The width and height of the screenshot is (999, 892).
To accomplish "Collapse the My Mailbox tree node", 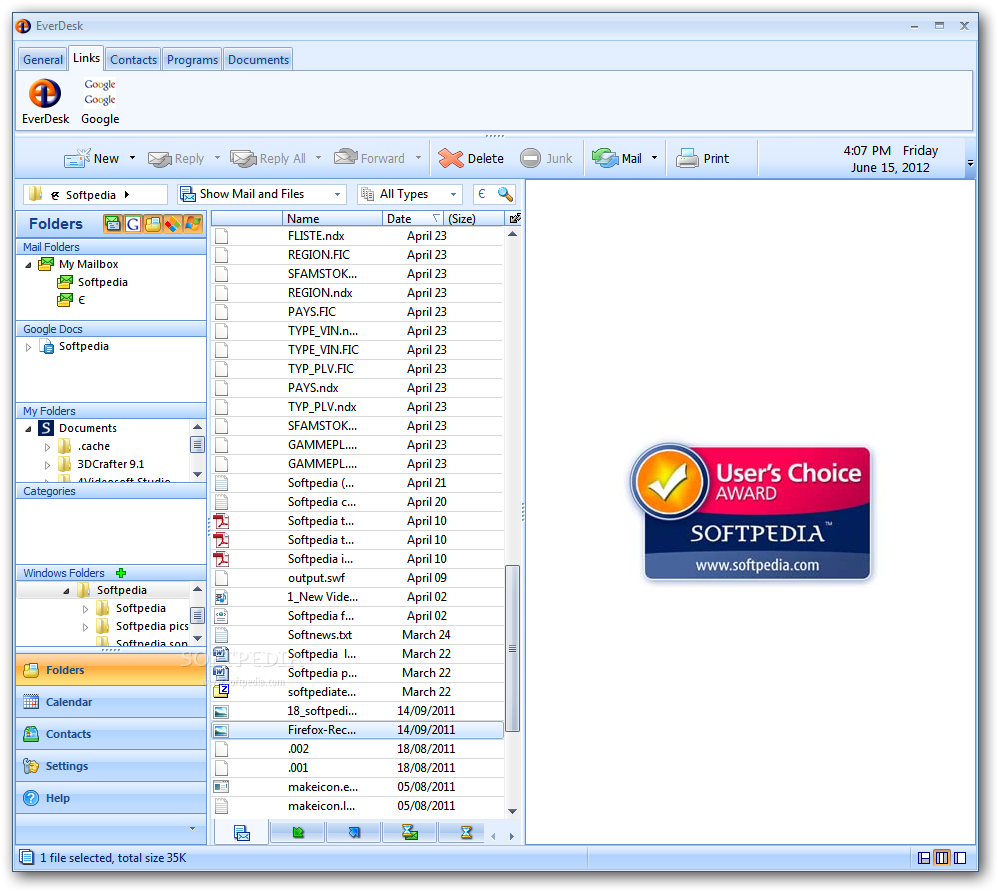I will pyautogui.click(x=28, y=264).
